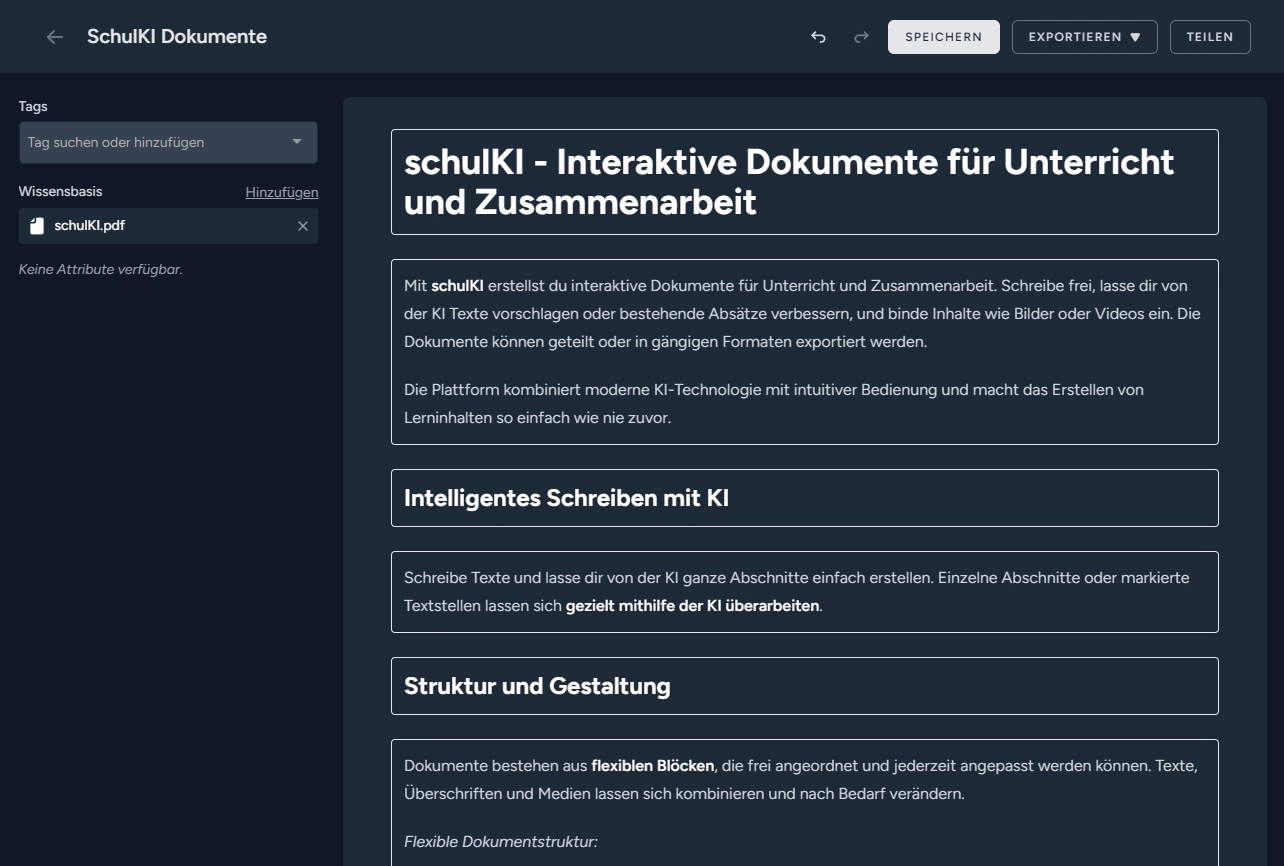Viewport: 1284px width, 866px height.
Task: Click the 'SchulKI Dokumente' title in the header
Action: tap(177, 37)
